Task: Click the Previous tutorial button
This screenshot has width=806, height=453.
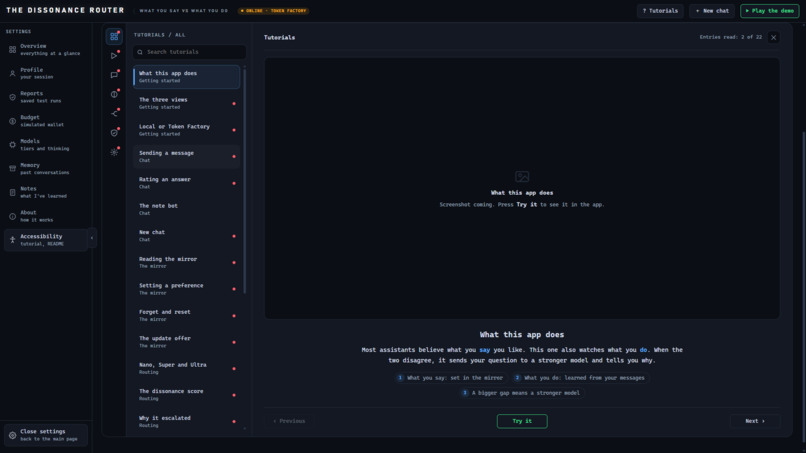Action: click(x=289, y=421)
